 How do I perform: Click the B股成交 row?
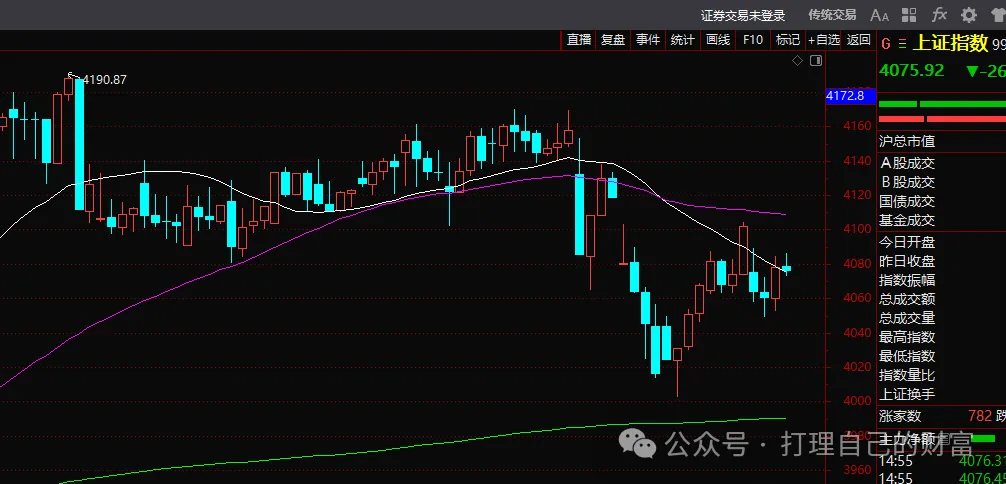point(941,182)
